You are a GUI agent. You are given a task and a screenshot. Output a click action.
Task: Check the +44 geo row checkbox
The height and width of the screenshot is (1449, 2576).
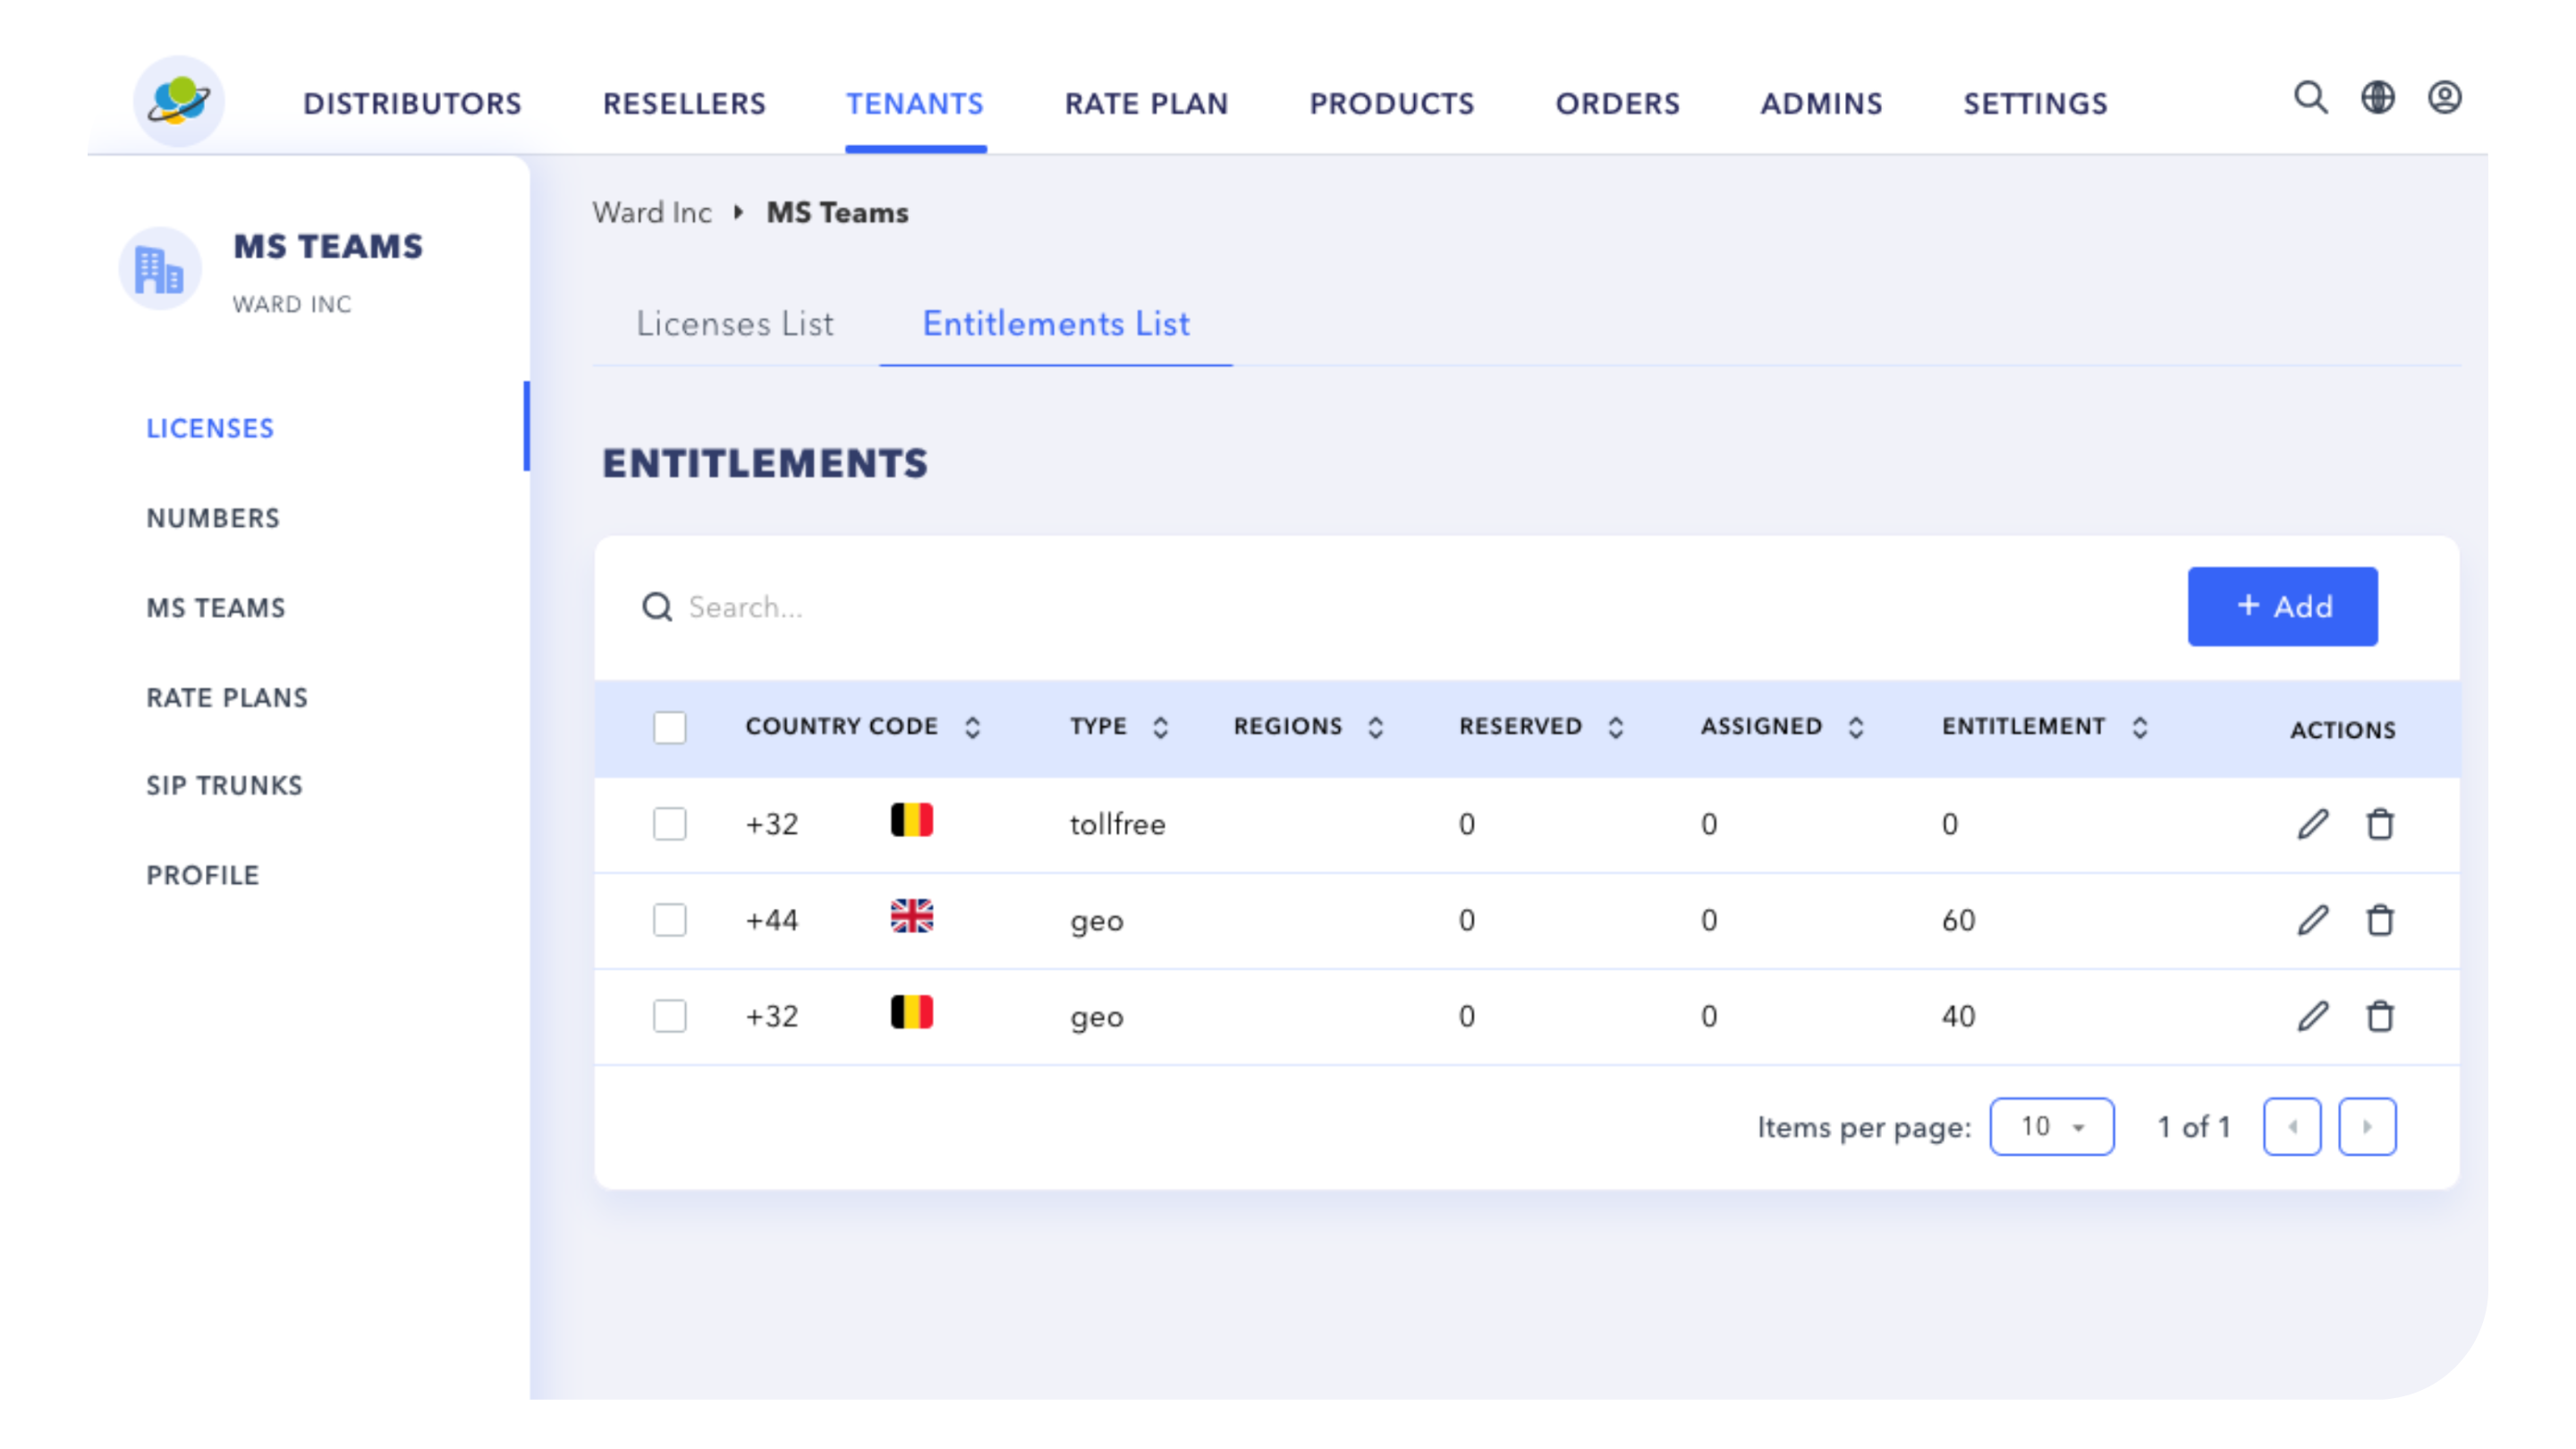click(670, 920)
